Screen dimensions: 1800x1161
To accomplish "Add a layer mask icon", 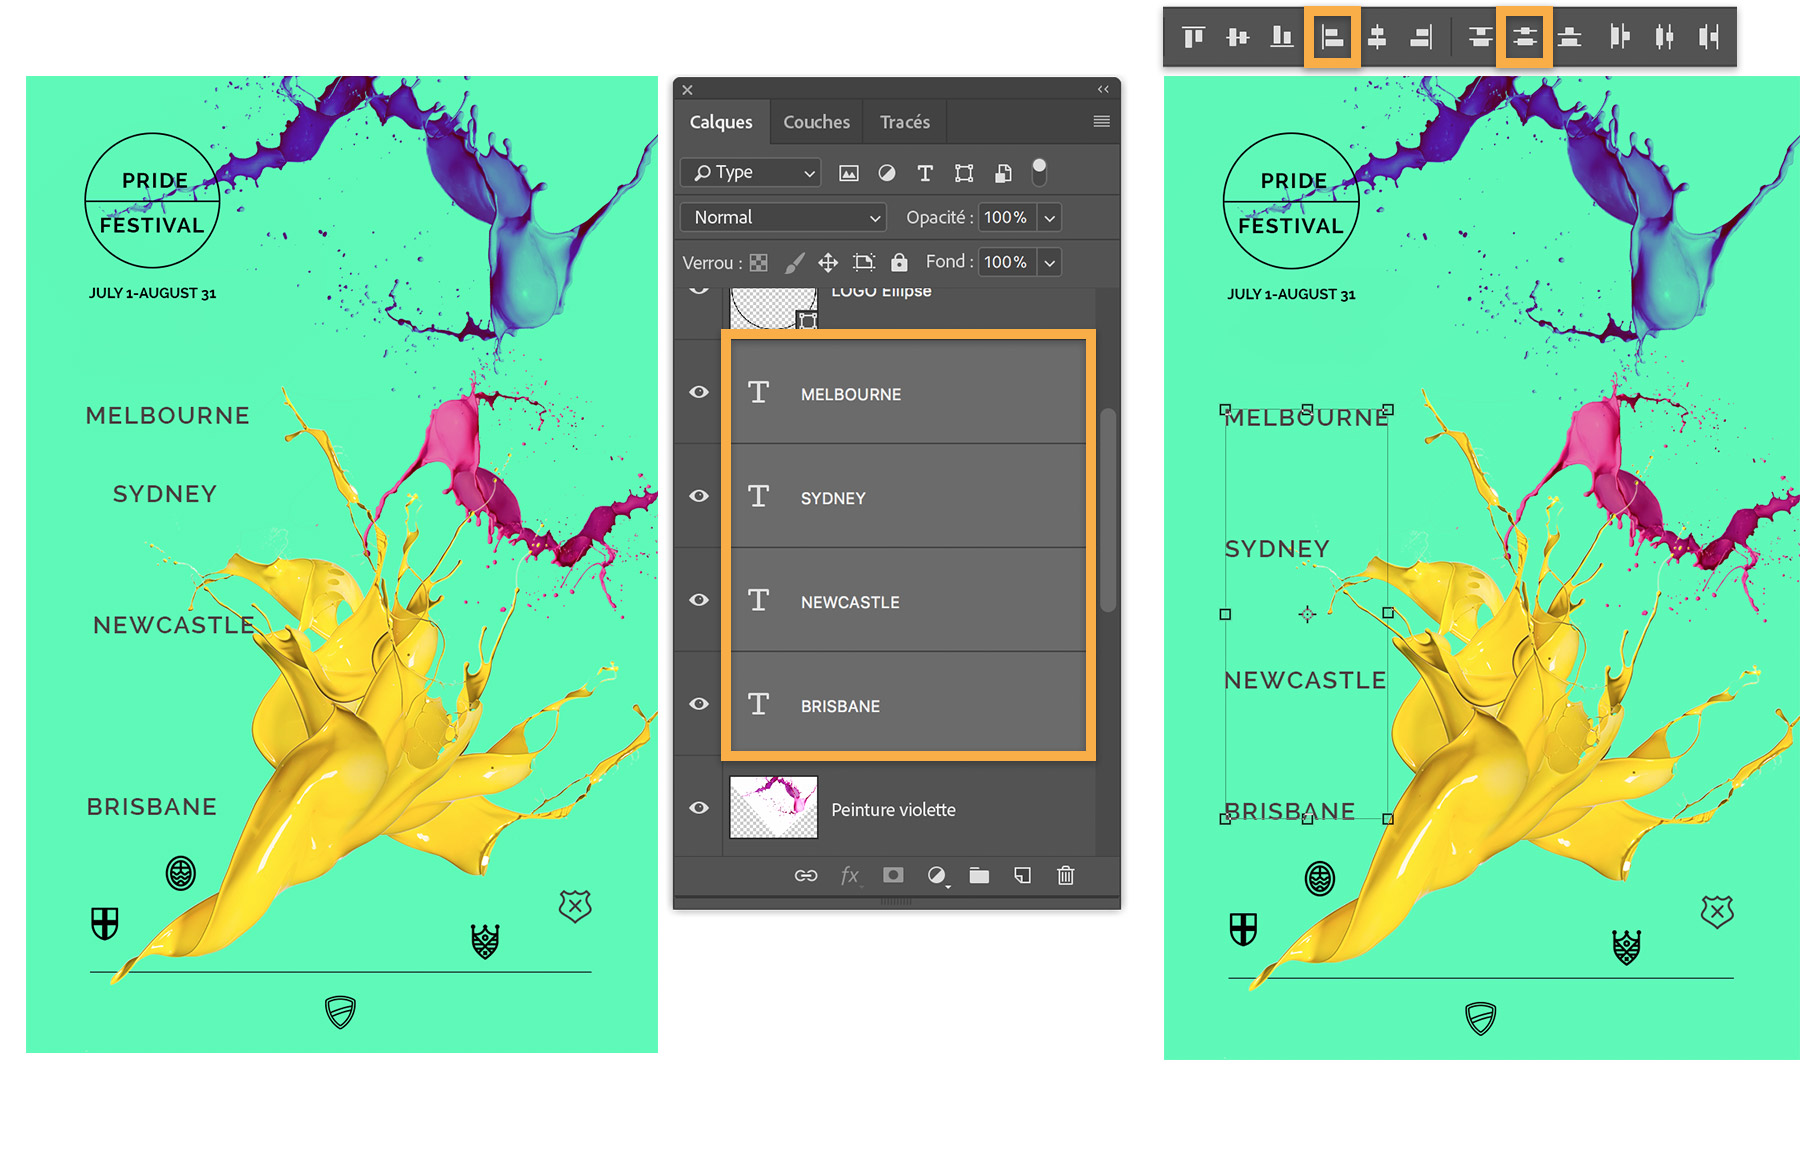I will click(x=893, y=875).
